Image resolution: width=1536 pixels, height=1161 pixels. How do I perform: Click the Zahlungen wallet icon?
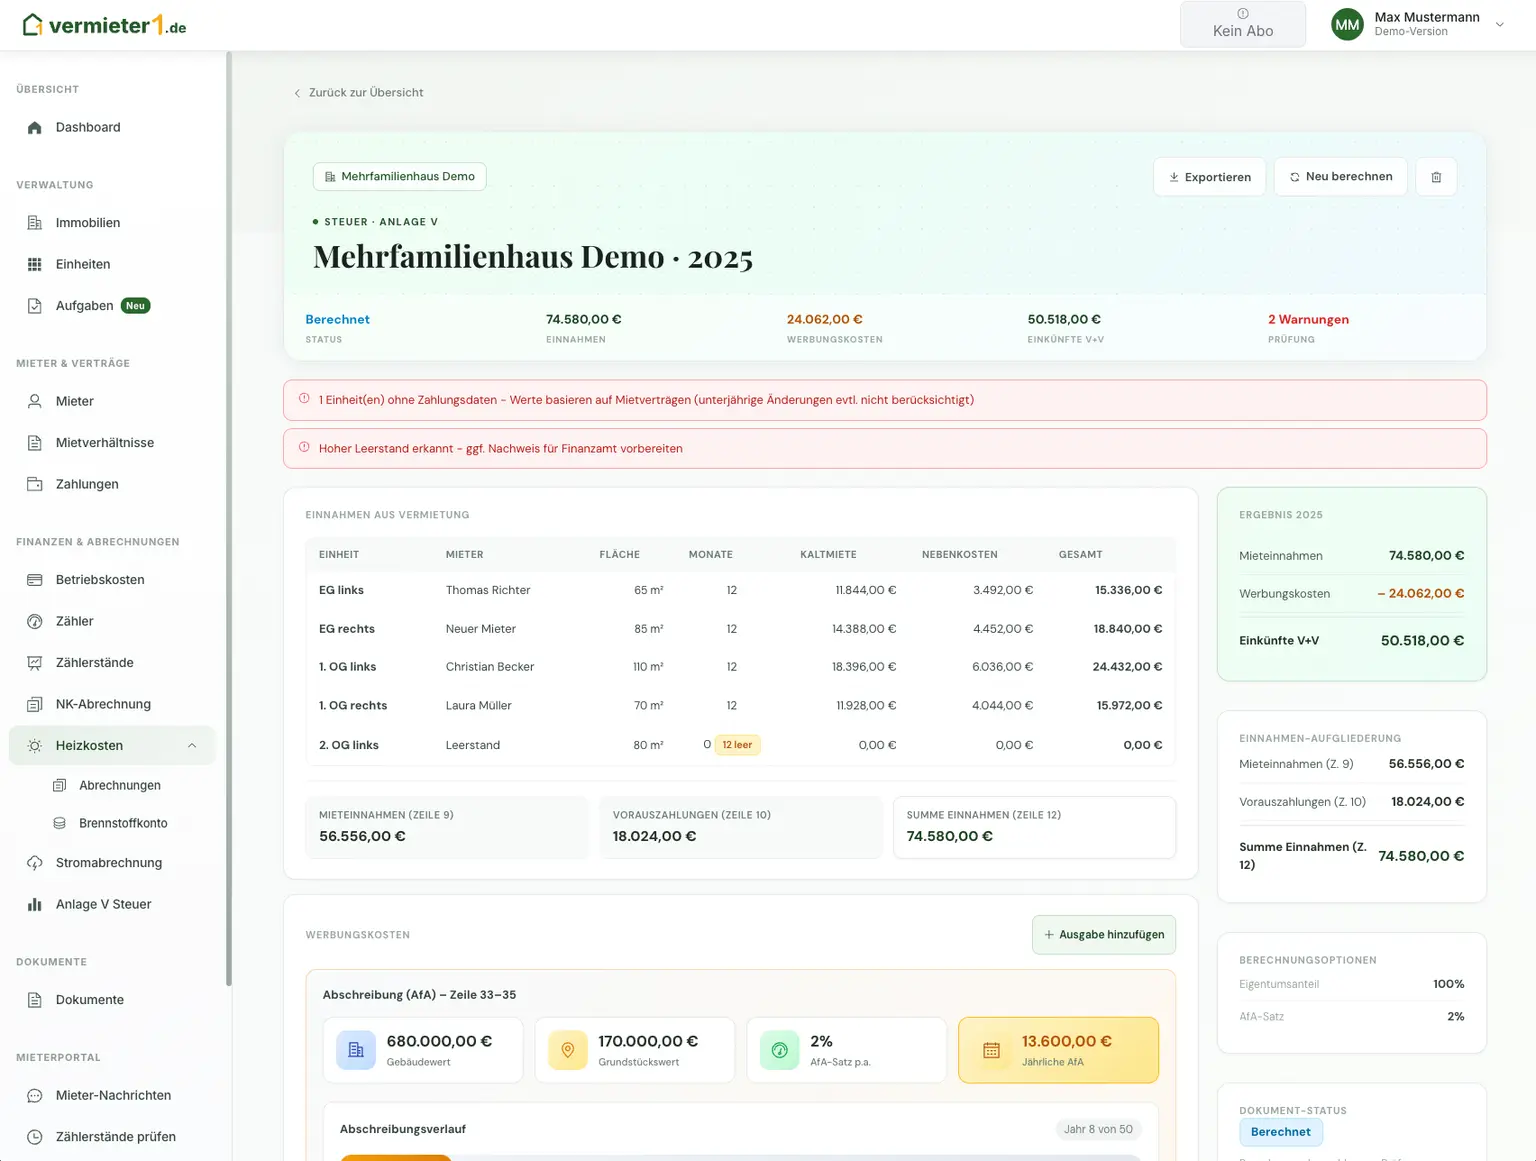tap(35, 484)
